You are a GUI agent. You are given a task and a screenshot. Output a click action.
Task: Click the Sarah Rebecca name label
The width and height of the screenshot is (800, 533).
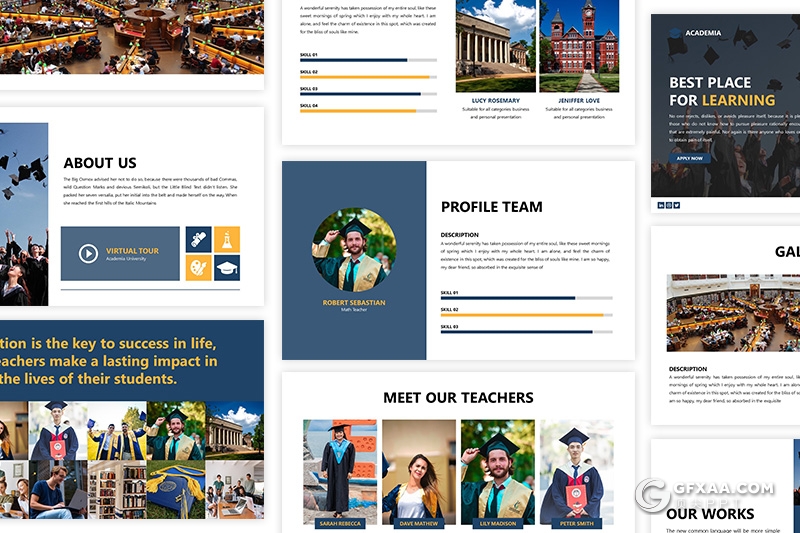coord(340,523)
